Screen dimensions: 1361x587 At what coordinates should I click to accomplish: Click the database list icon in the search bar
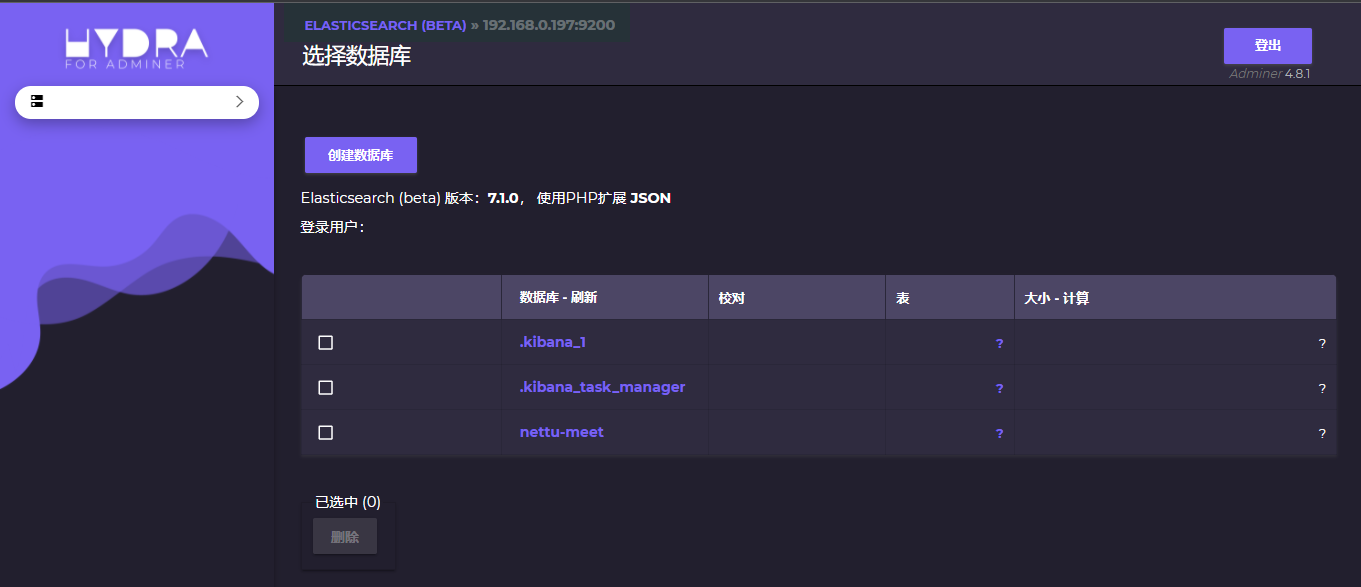[38, 101]
